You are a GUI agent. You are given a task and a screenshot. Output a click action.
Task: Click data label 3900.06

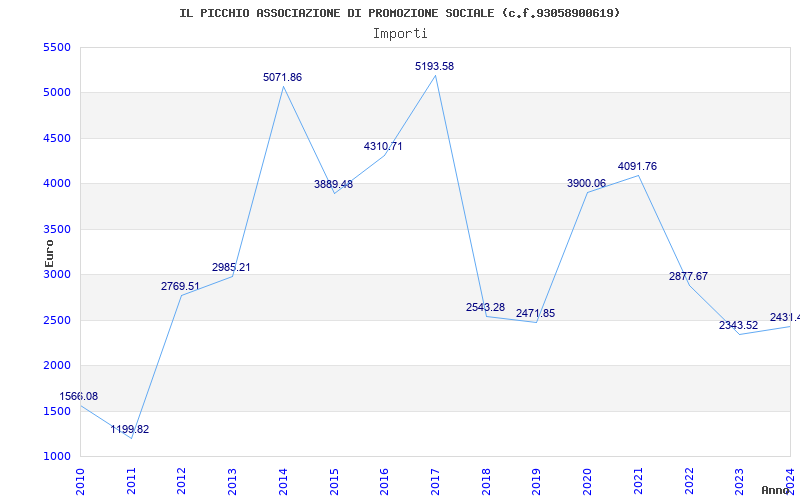click(x=586, y=183)
